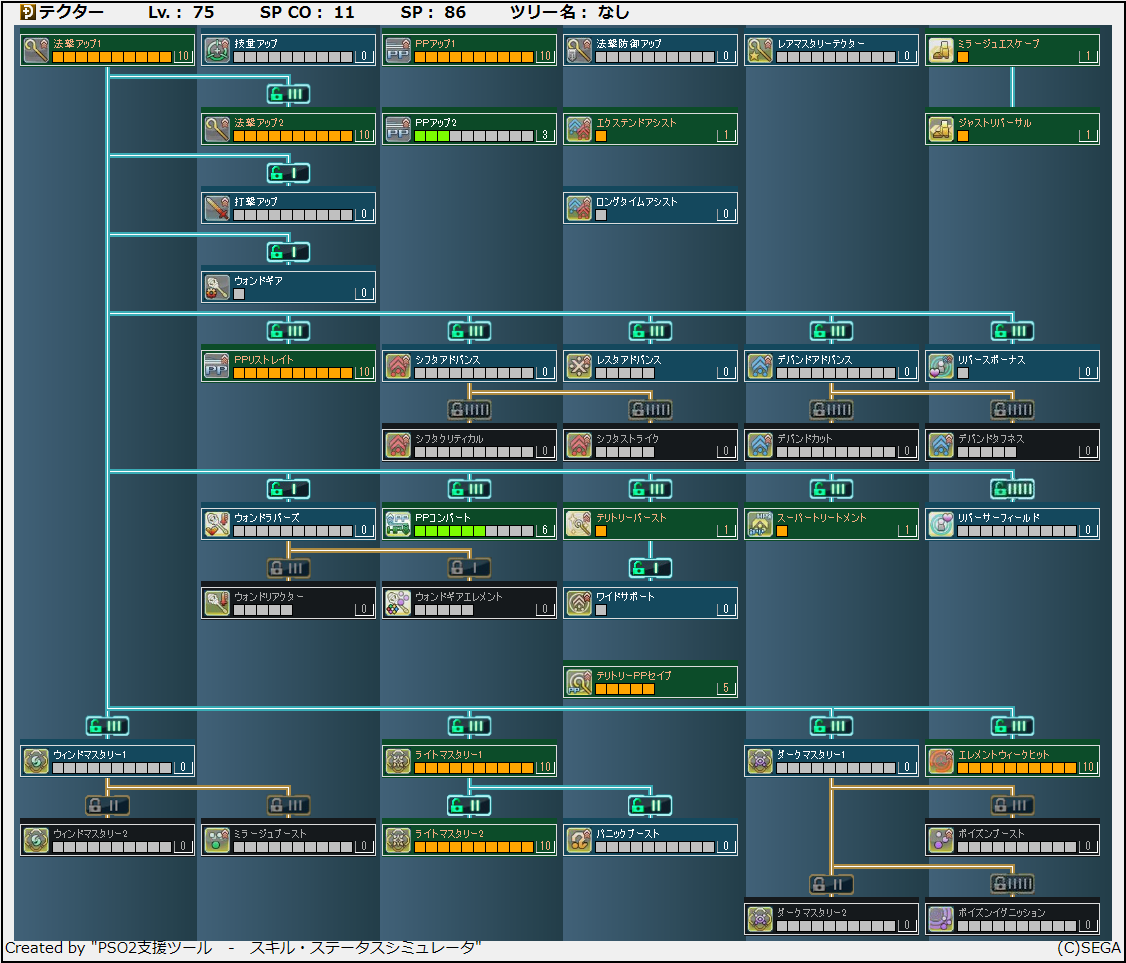
Task: Select the PPアップ2 skill icon
Action: pos(398,129)
